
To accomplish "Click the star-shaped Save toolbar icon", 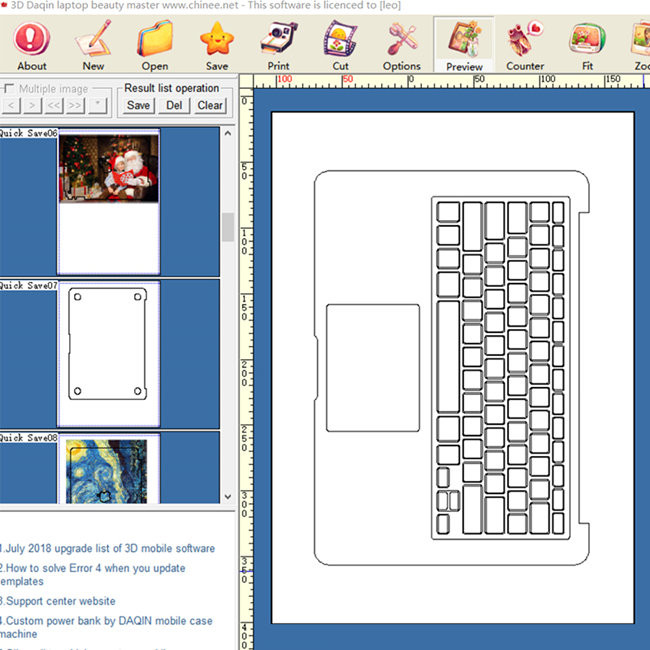I will click(x=216, y=45).
